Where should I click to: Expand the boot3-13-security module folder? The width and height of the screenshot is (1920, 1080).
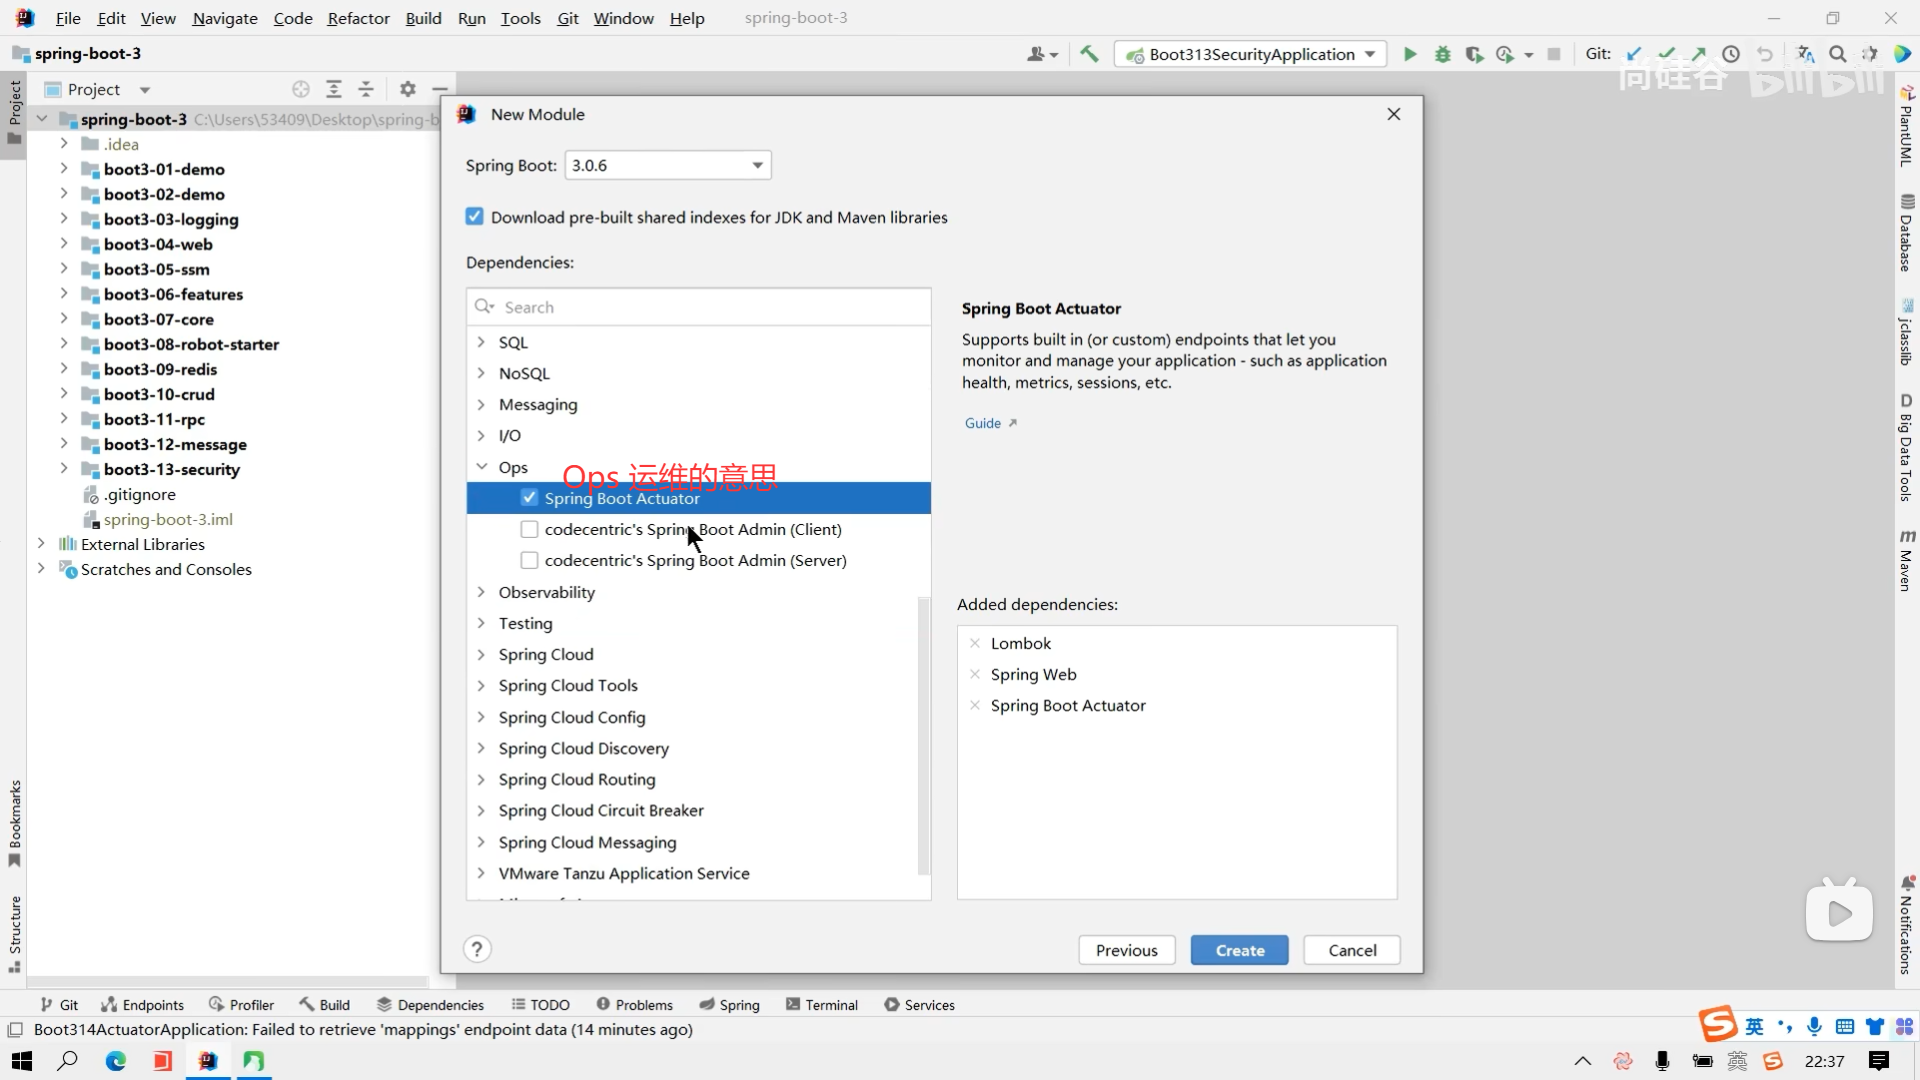[x=64, y=468]
